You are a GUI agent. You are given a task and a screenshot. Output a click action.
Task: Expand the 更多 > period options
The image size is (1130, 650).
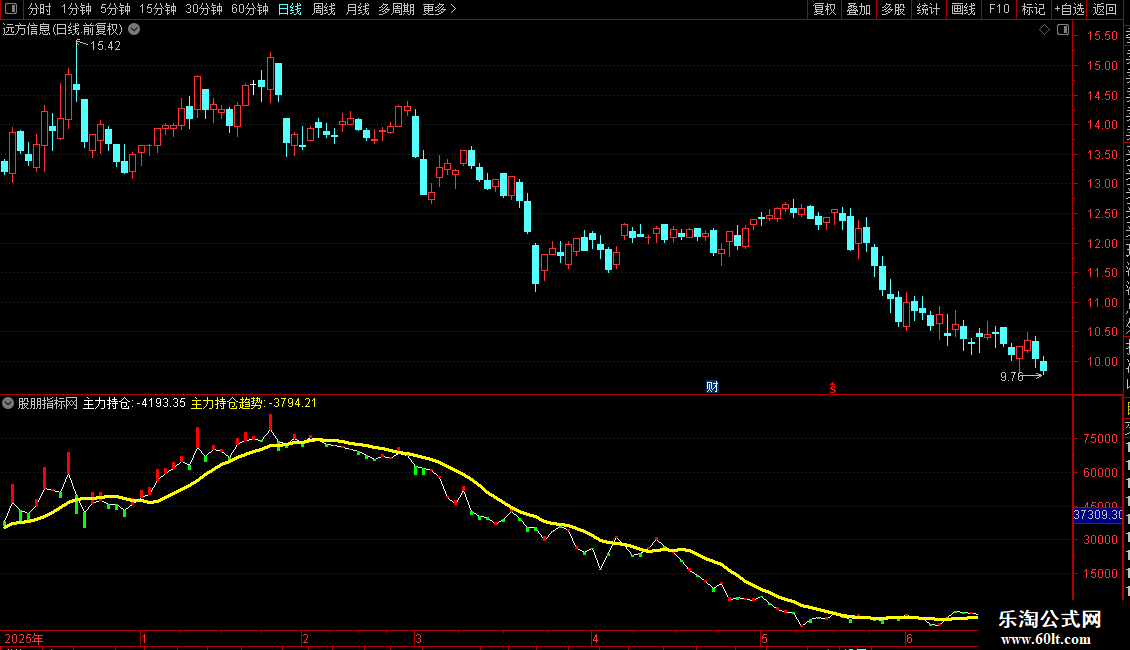(x=440, y=9)
